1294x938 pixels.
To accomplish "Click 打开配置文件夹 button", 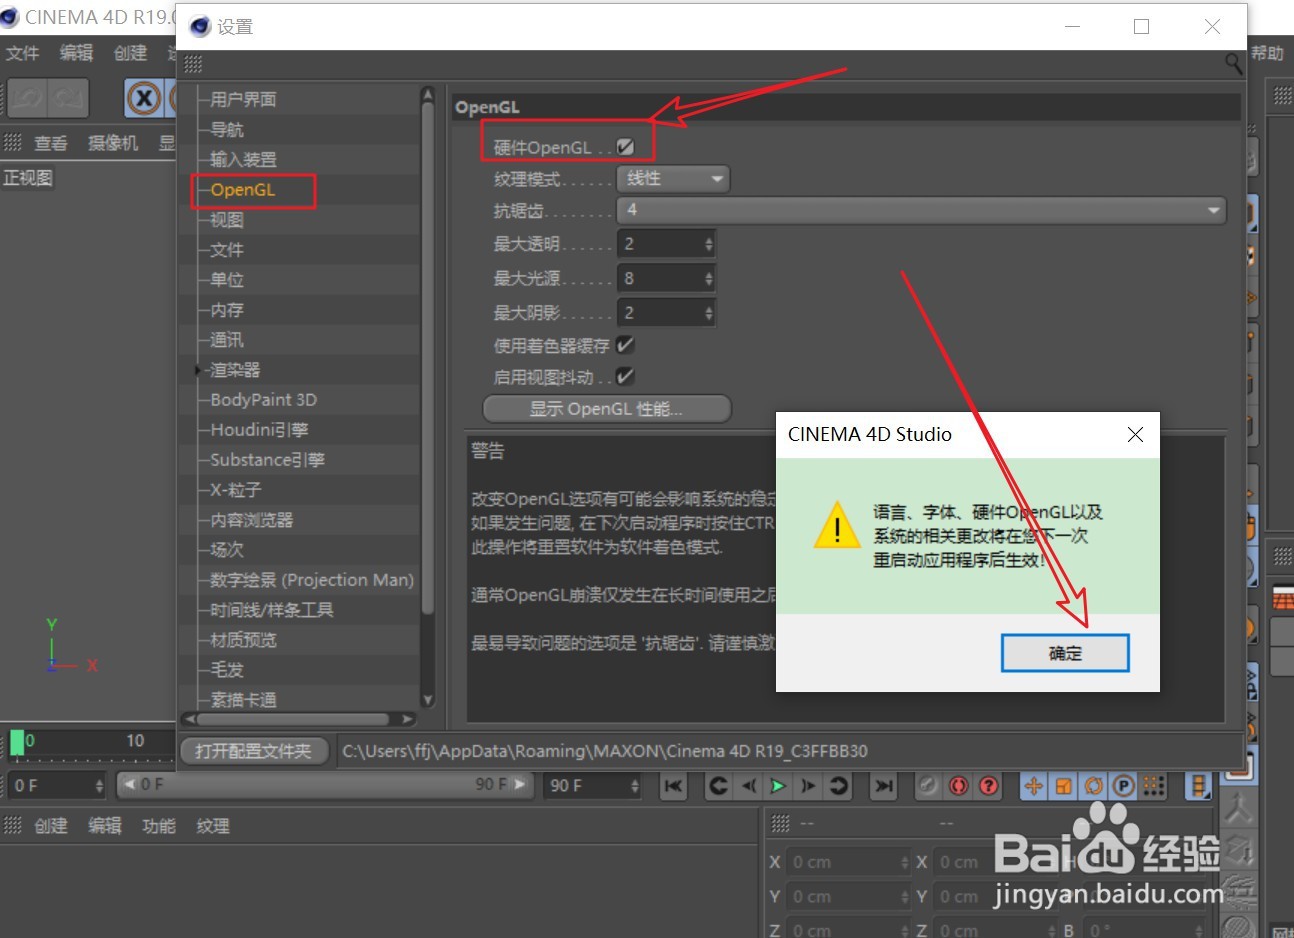I will 254,750.
